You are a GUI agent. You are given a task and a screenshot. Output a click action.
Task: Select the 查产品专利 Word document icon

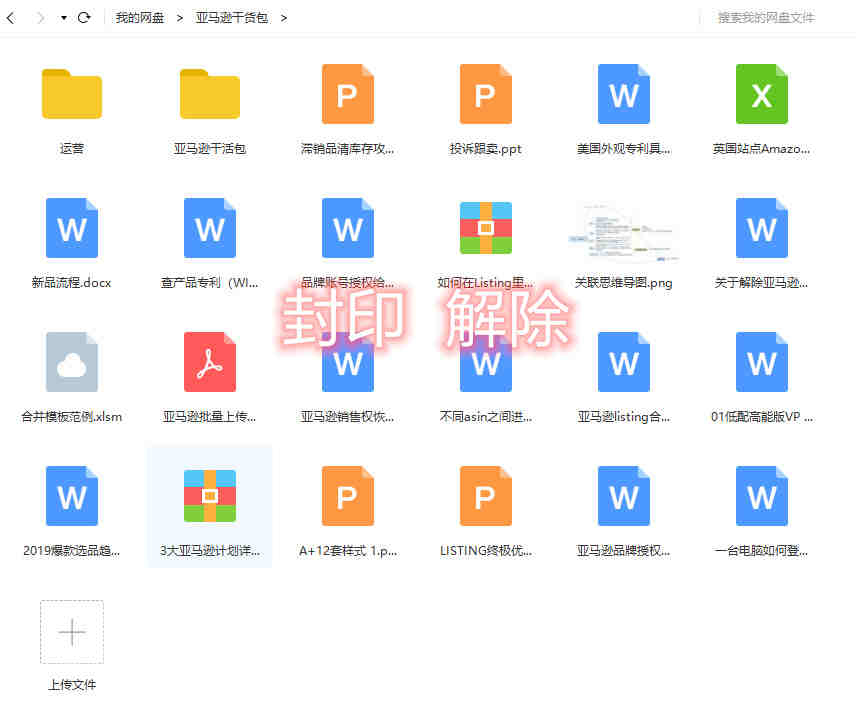click(x=210, y=228)
